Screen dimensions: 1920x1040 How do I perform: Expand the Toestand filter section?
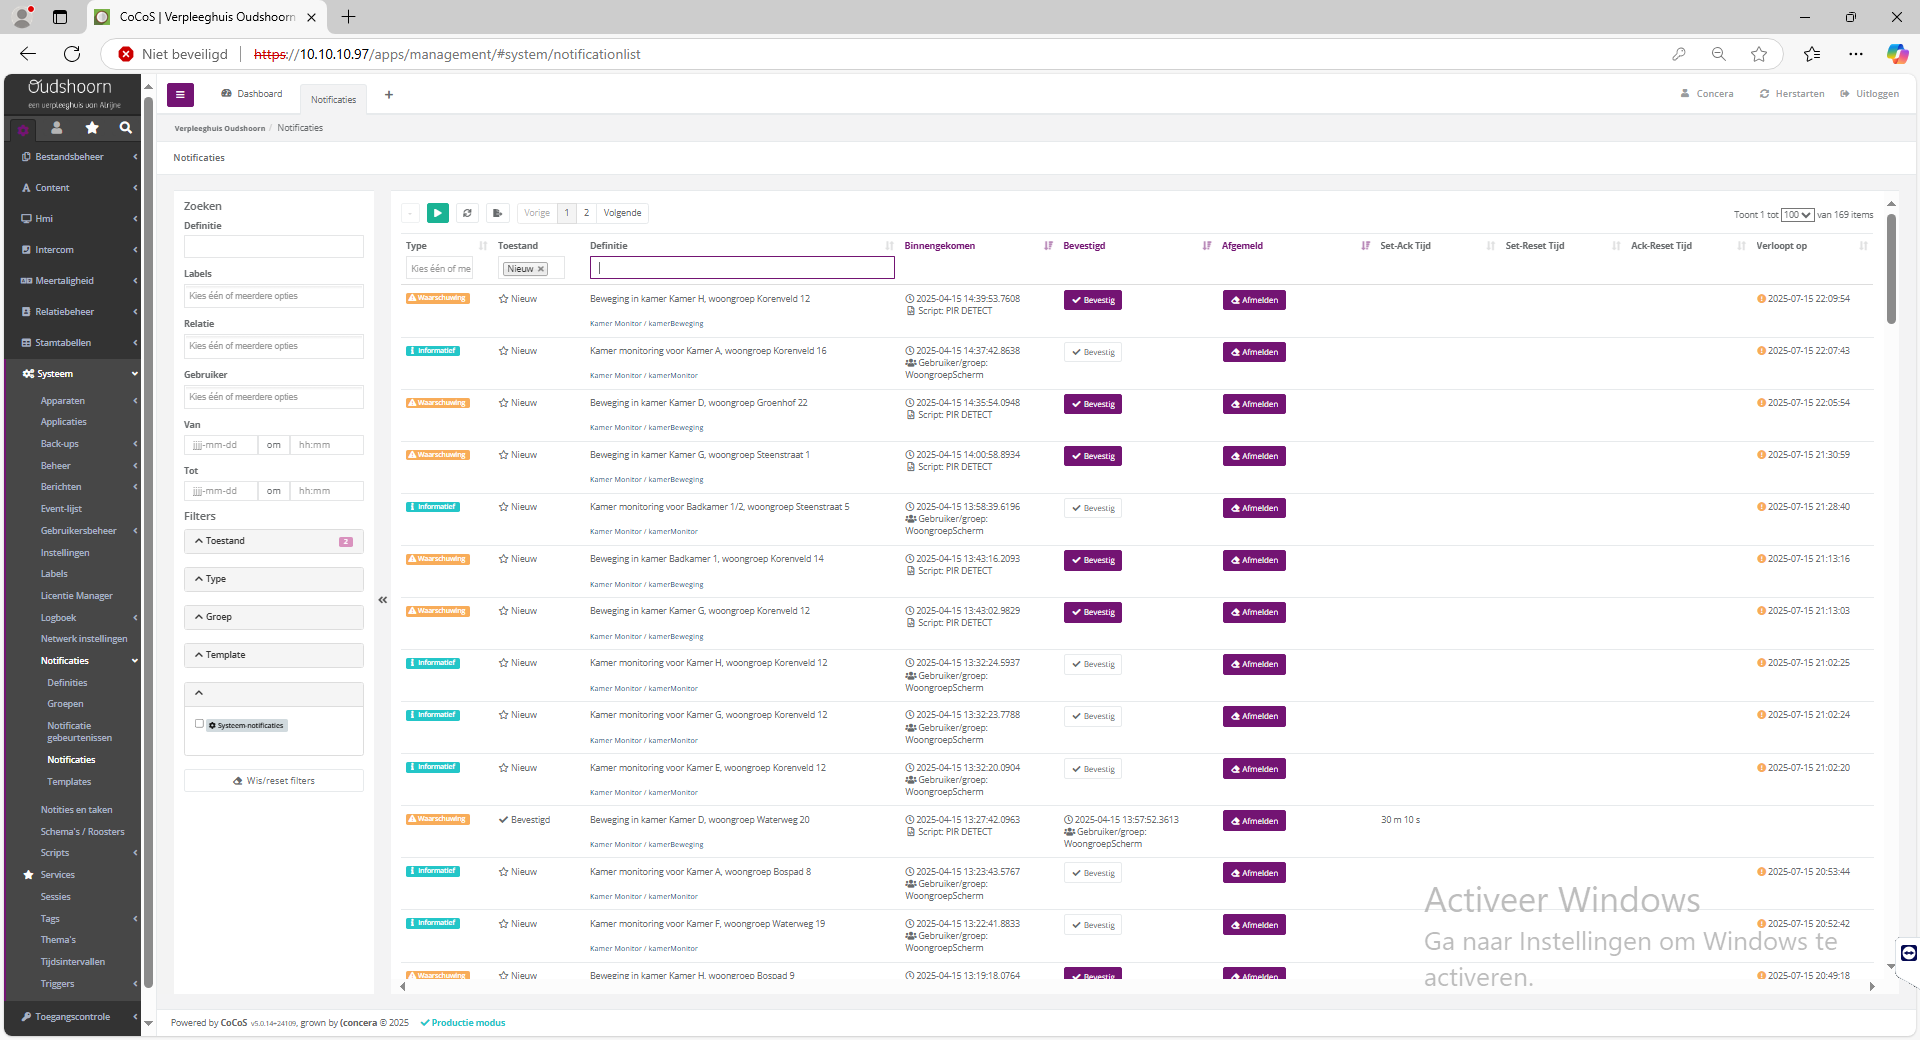273,541
